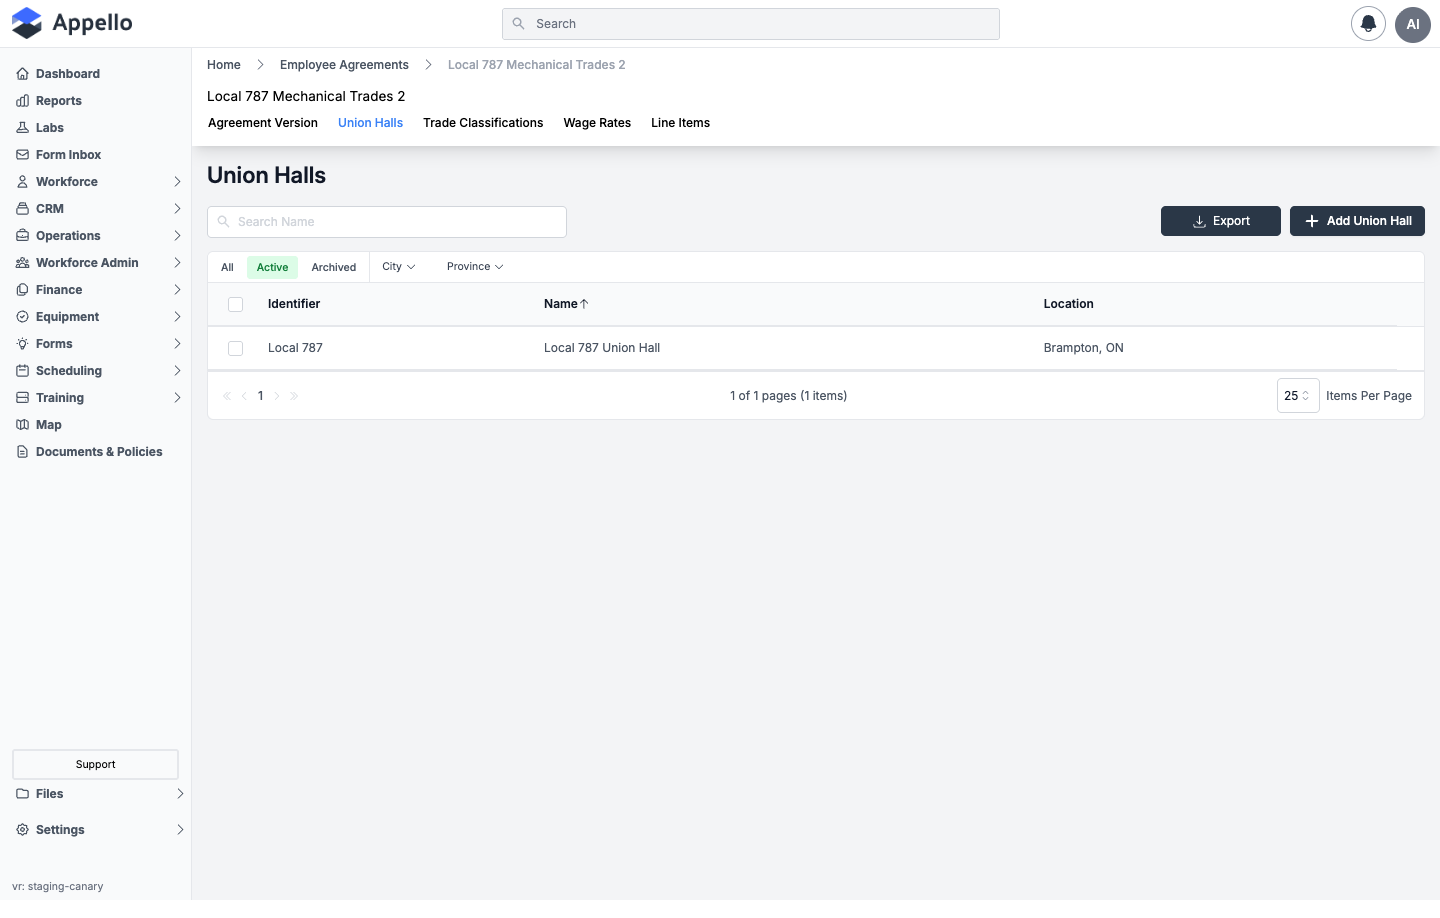Select the Archived status filter
The height and width of the screenshot is (918, 1440).
pyautogui.click(x=333, y=267)
